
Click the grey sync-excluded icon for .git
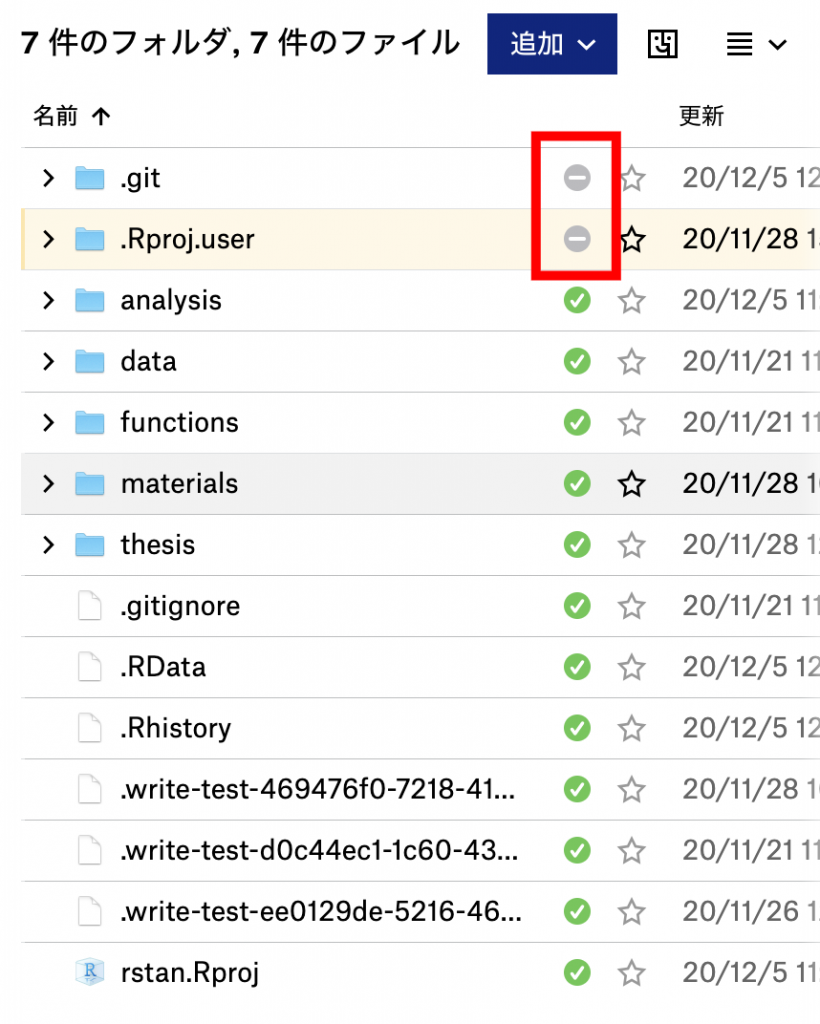coord(577,179)
